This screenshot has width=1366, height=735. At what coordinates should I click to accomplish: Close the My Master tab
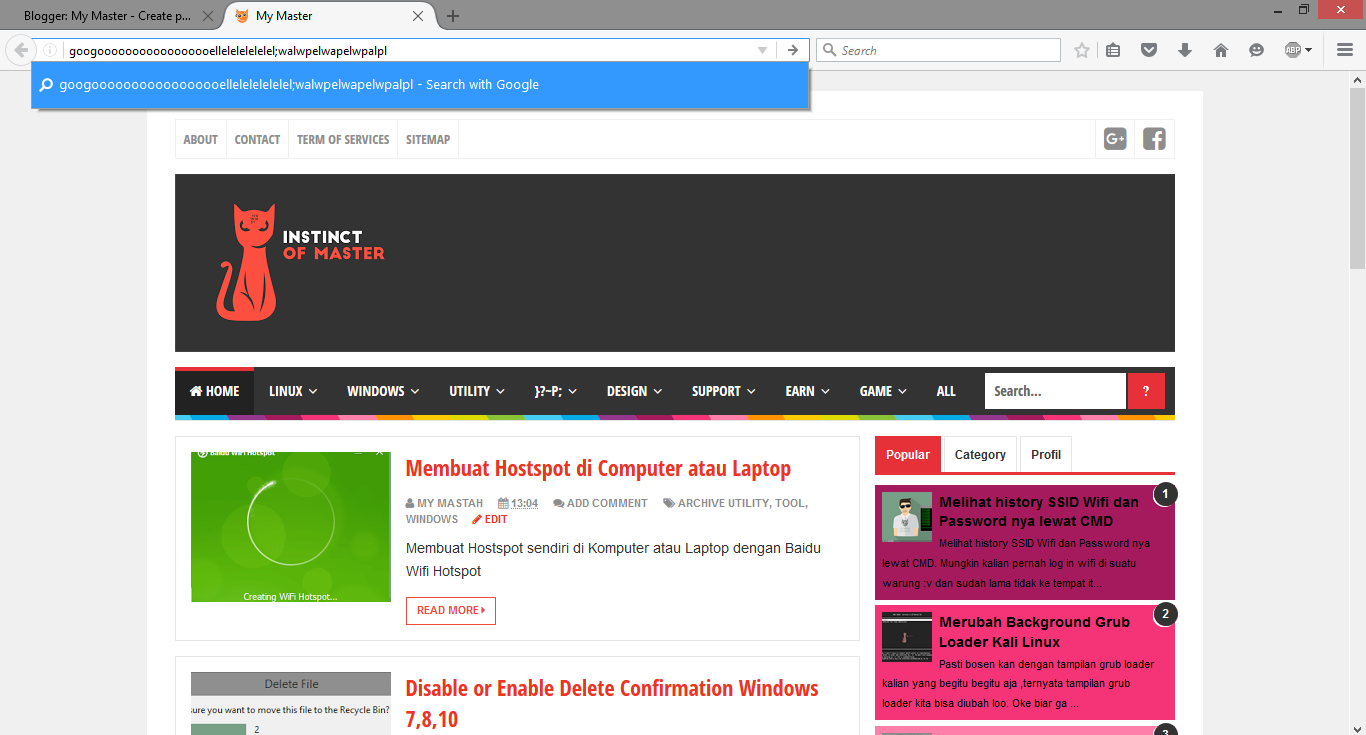(418, 16)
